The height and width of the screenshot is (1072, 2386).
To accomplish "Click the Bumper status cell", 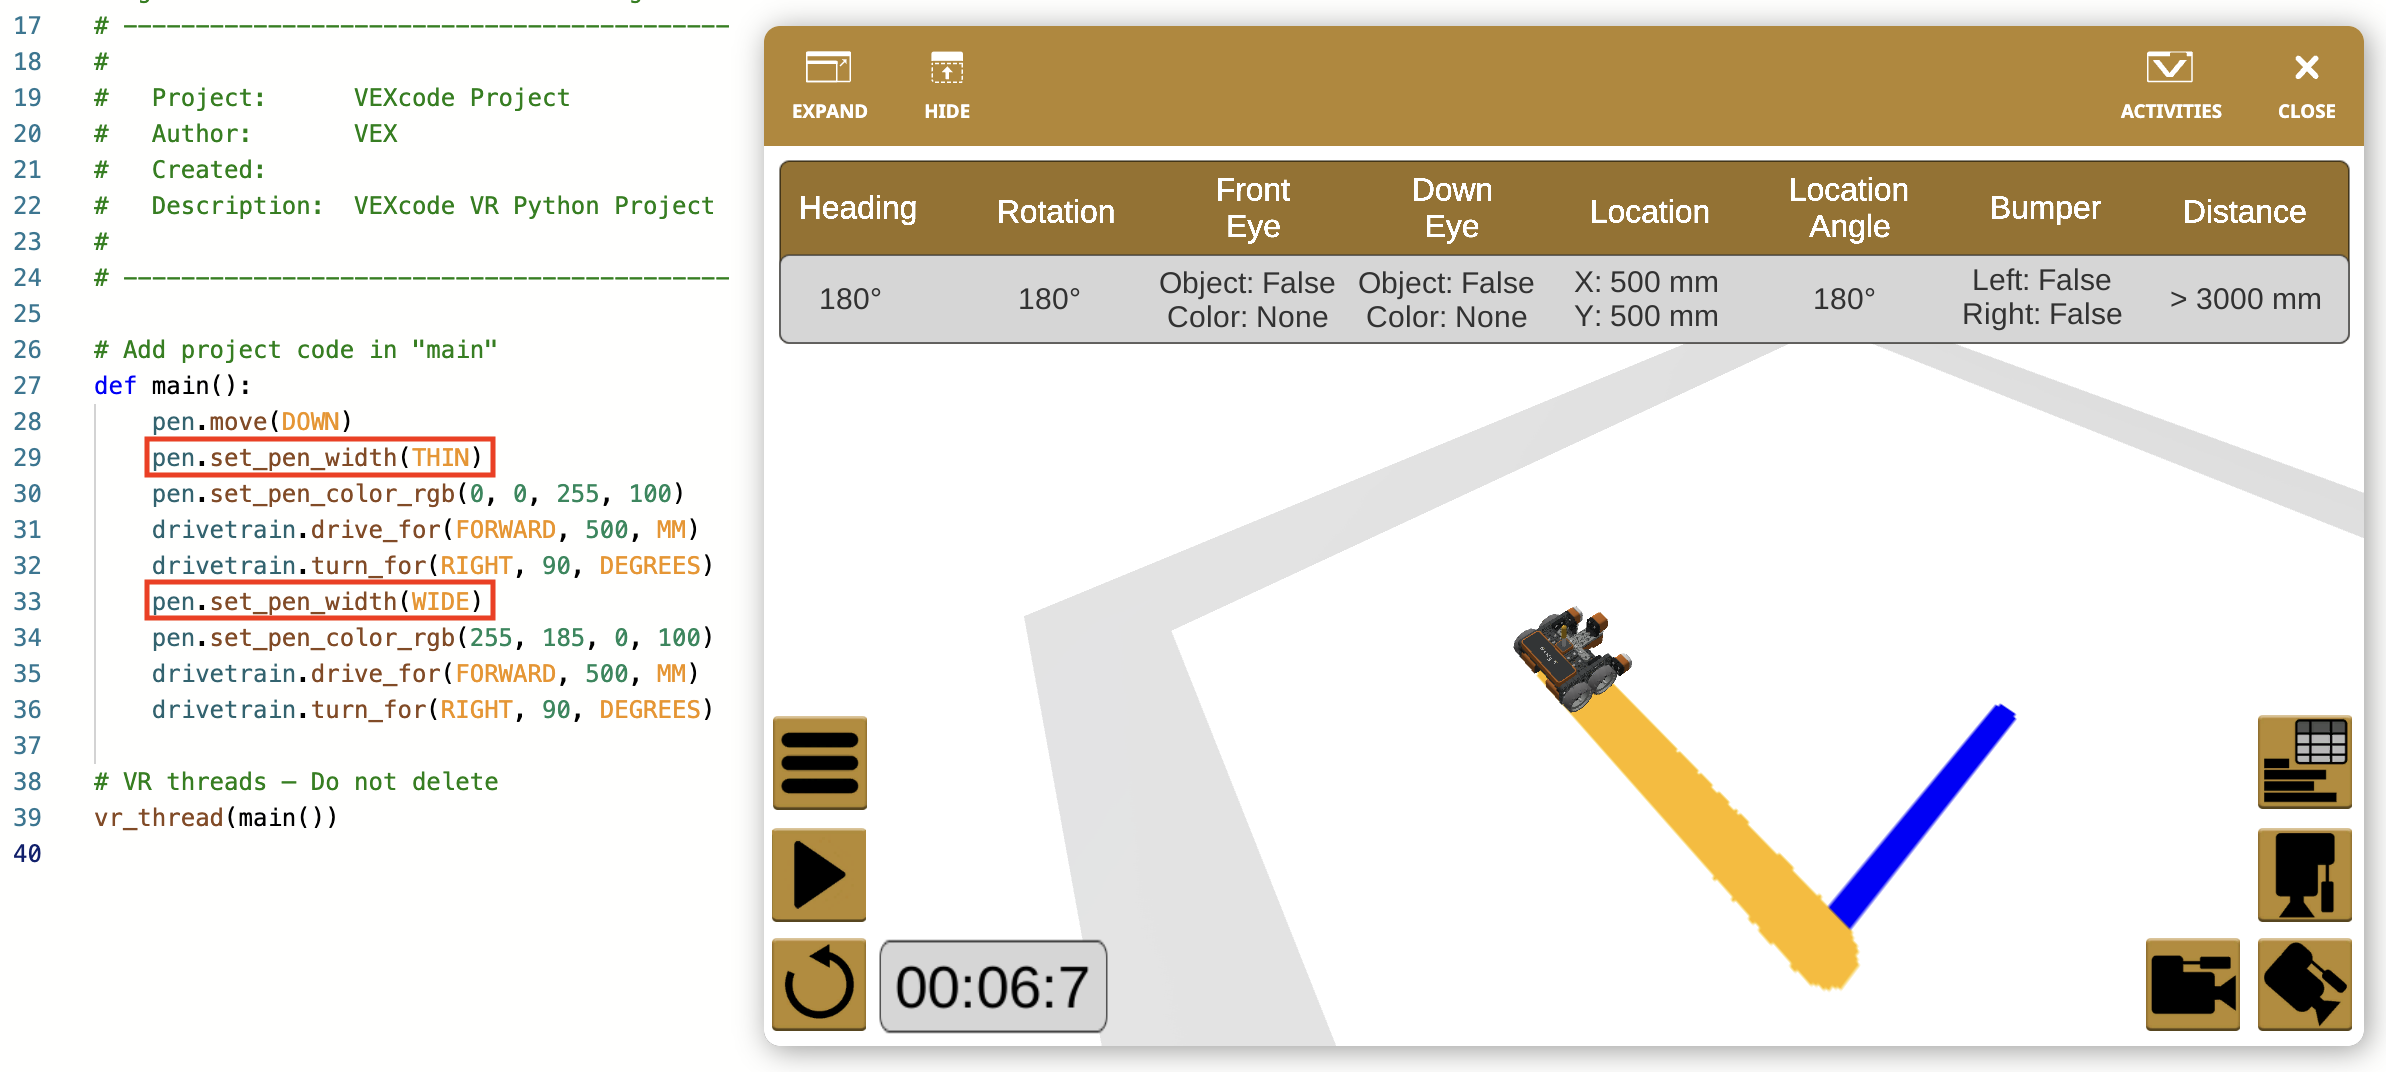I will [2042, 297].
